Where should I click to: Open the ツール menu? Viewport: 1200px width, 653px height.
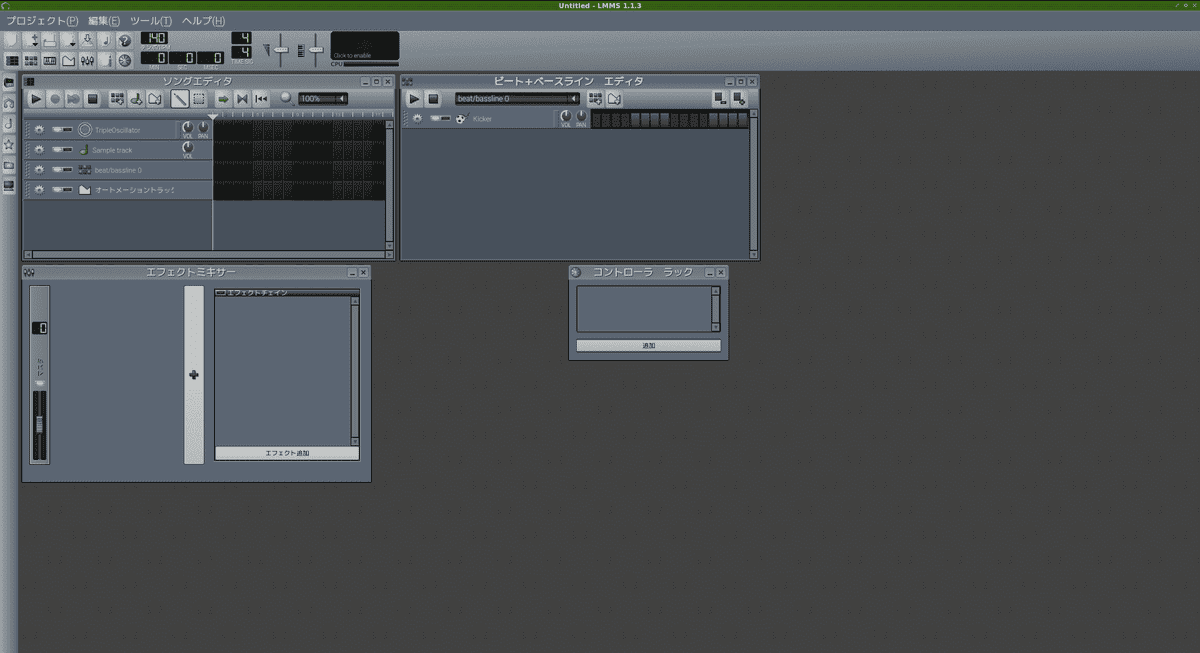point(151,21)
